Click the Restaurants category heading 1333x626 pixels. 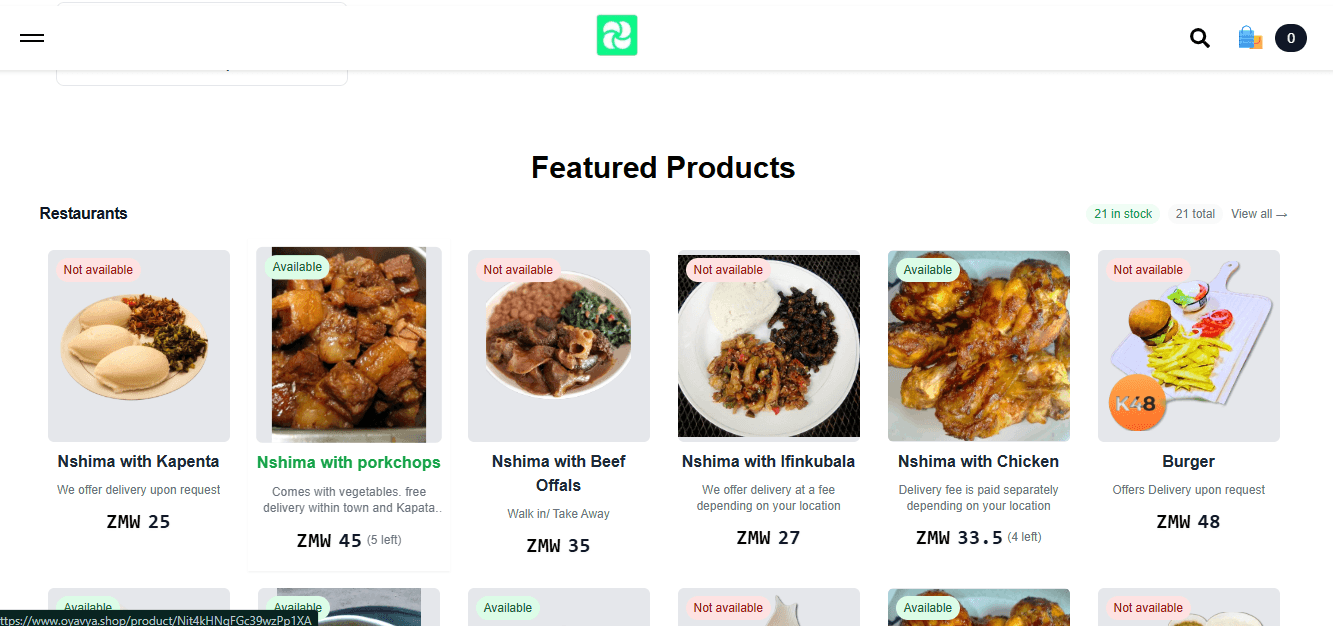(84, 214)
